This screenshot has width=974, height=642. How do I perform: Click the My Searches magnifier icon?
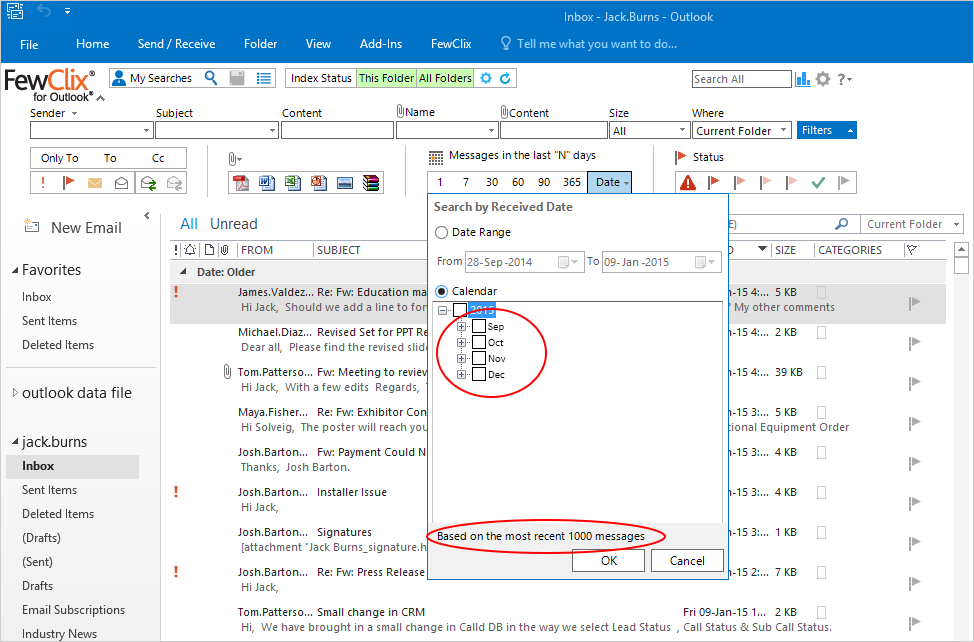211,78
